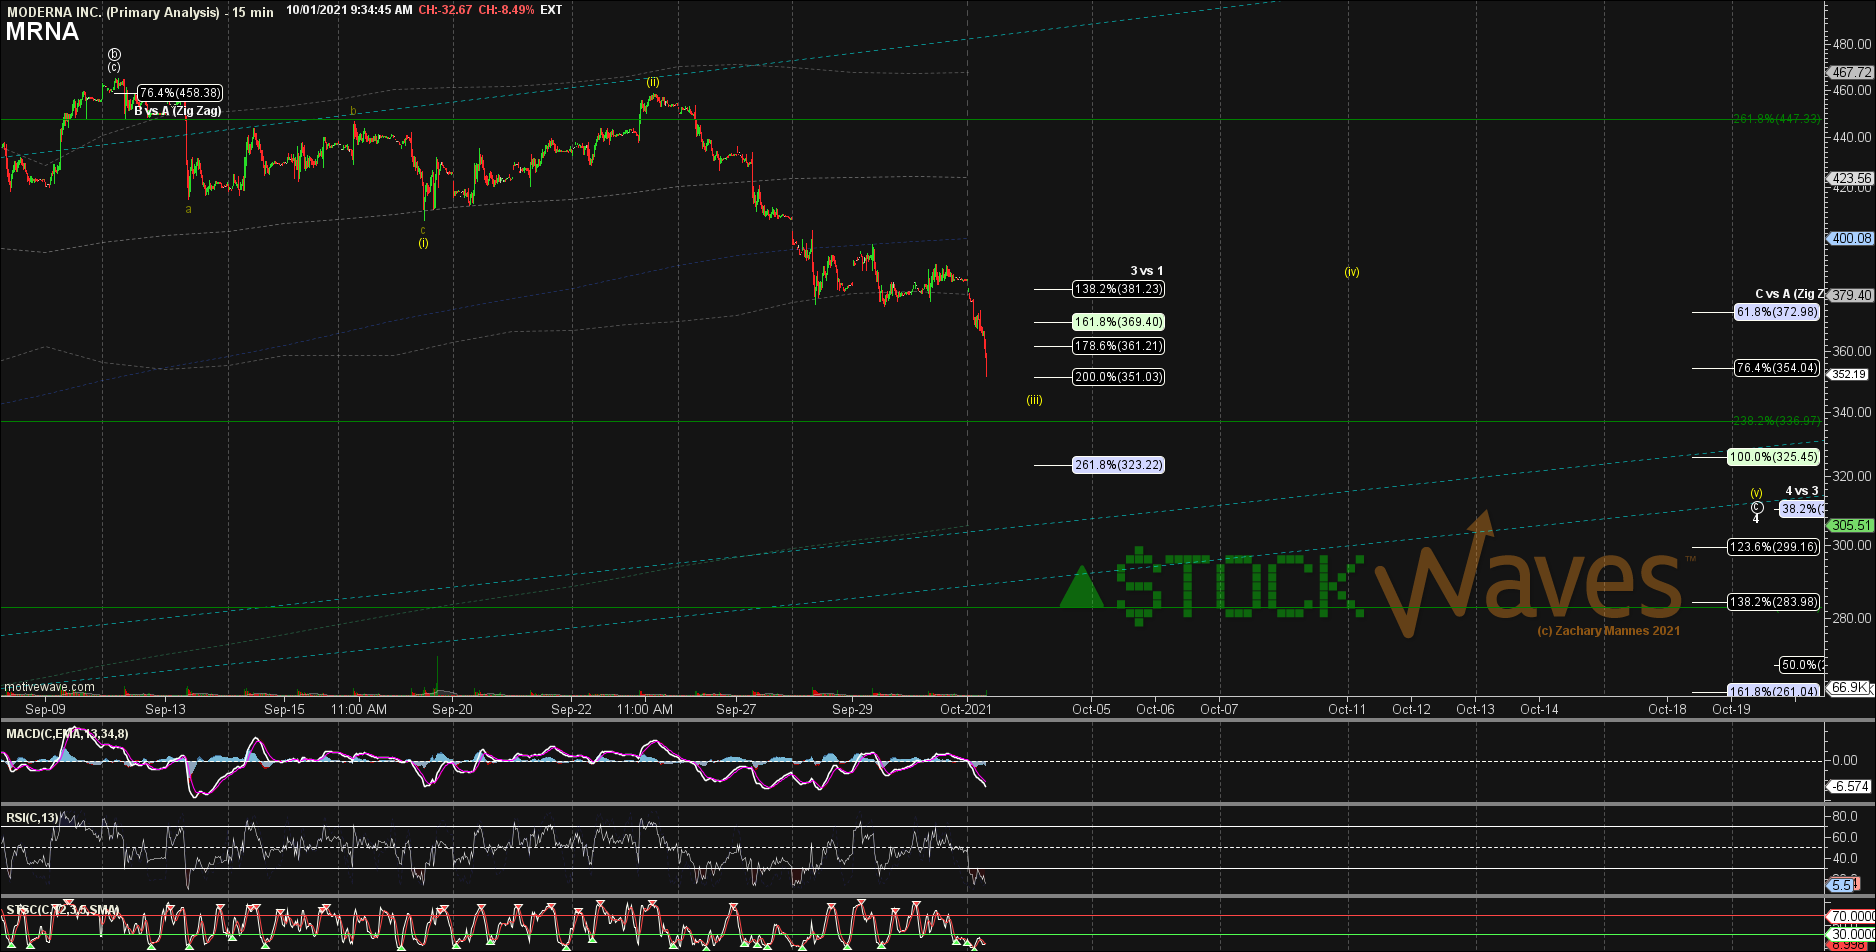Click the 352.19 last price tag
Screen dimensions: 1876x952
(x=1848, y=374)
